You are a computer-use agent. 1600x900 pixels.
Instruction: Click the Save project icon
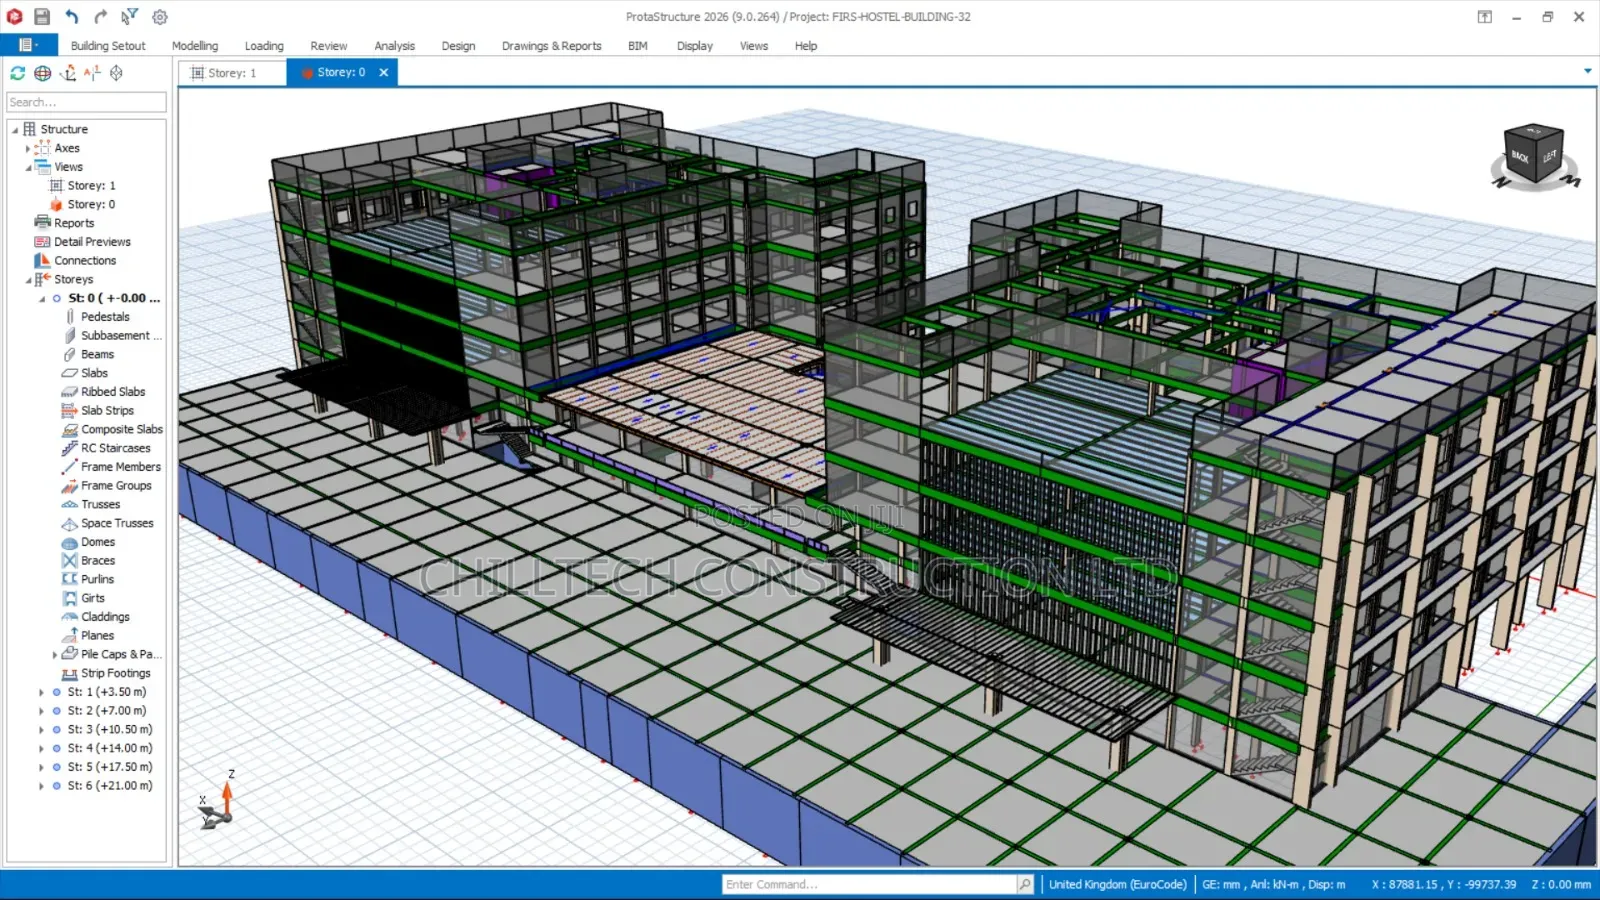(42, 16)
